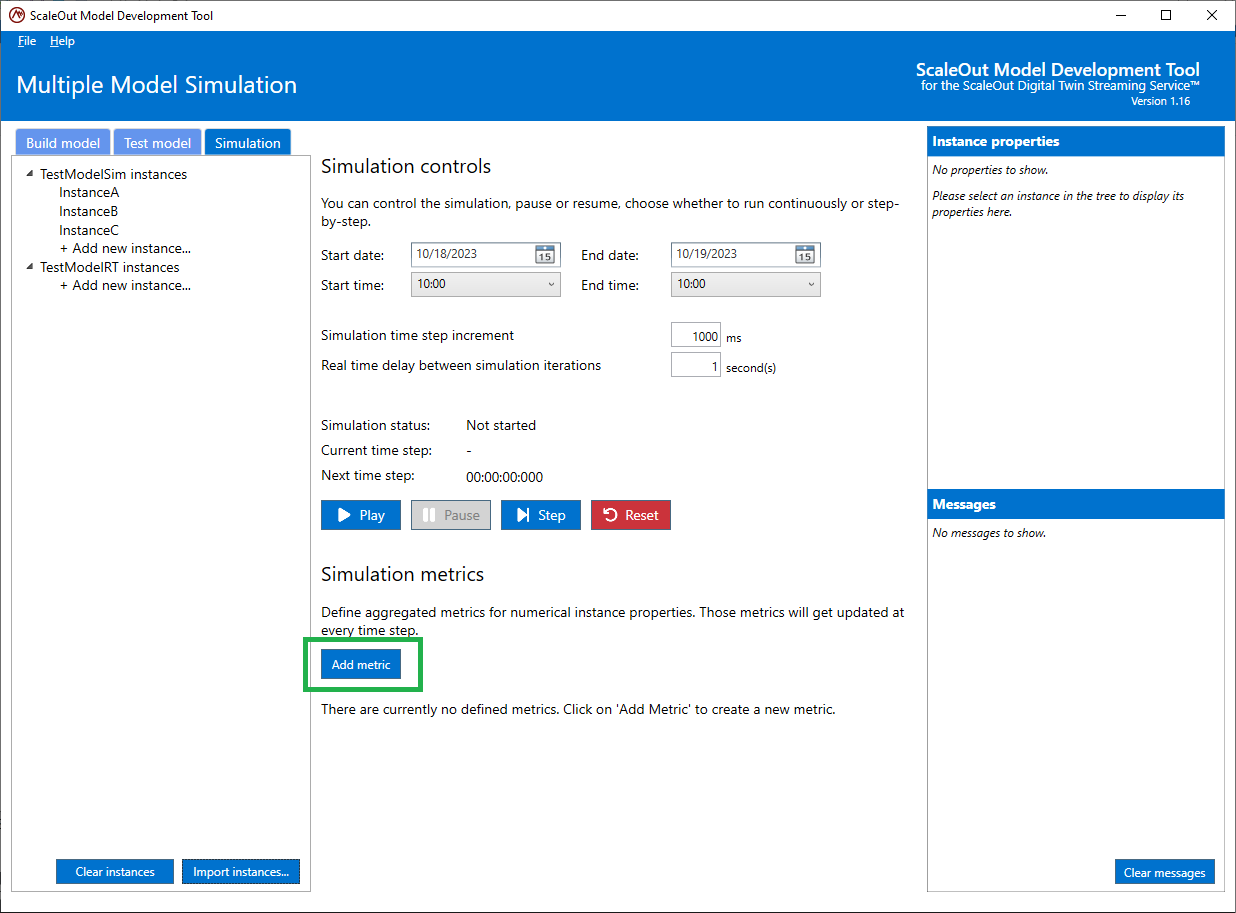The width and height of the screenshot is (1236, 913).
Task: Click Clear instances button
Action: pos(115,872)
